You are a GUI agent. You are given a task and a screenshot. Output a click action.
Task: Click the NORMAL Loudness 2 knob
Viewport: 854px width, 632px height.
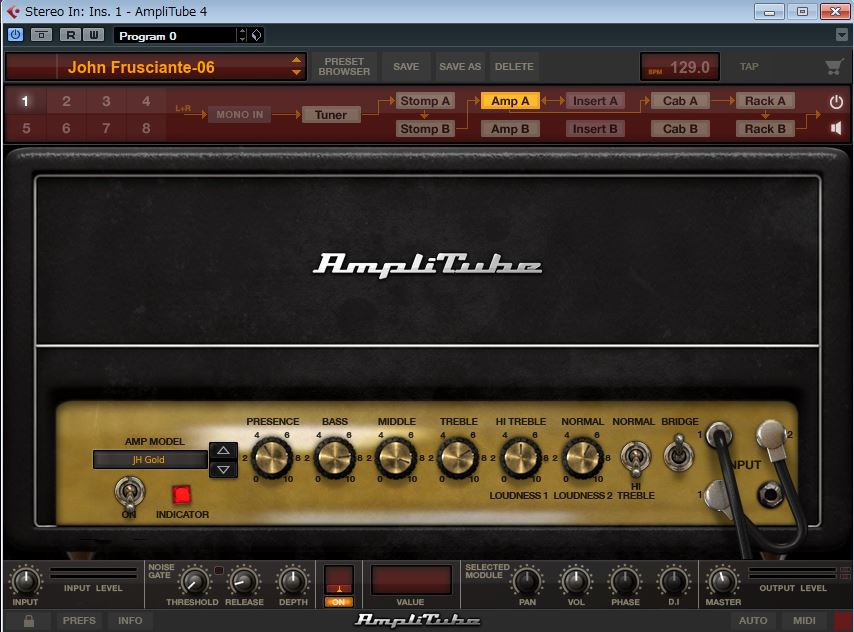click(x=582, y=459)
